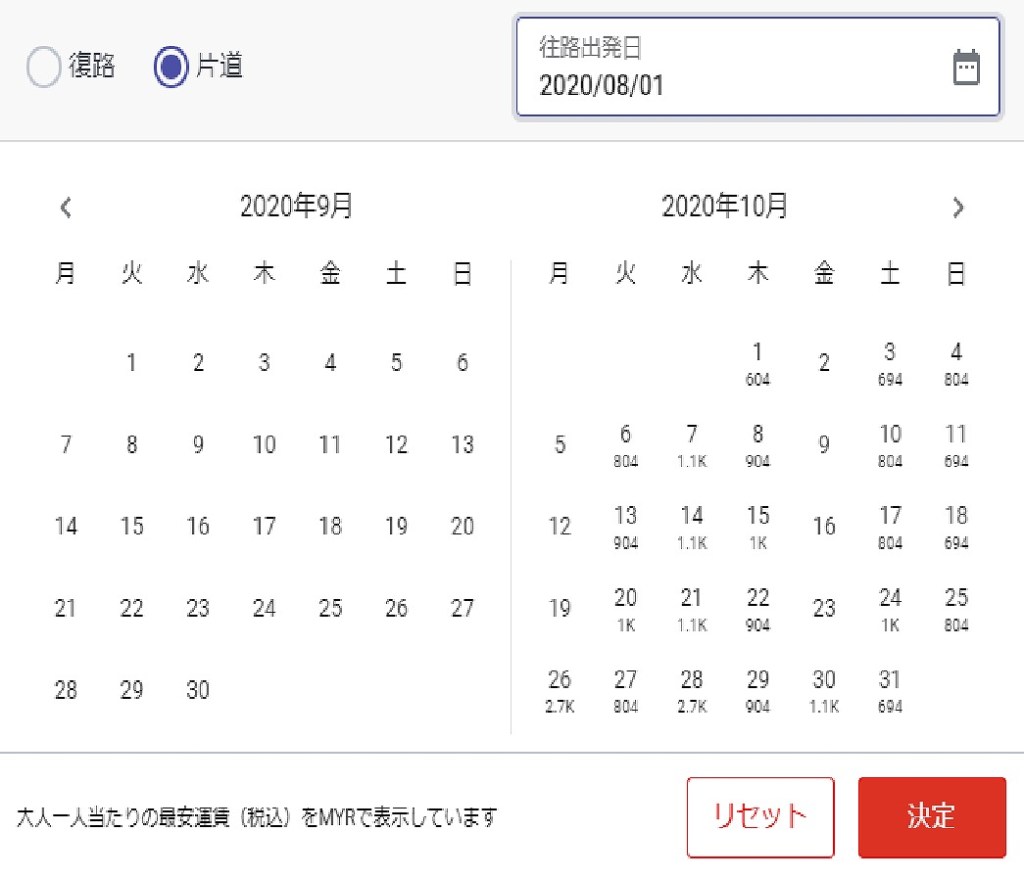Select September 15 in the calendar
This screenshot has width=1024, height=878.
coord(132,527)
